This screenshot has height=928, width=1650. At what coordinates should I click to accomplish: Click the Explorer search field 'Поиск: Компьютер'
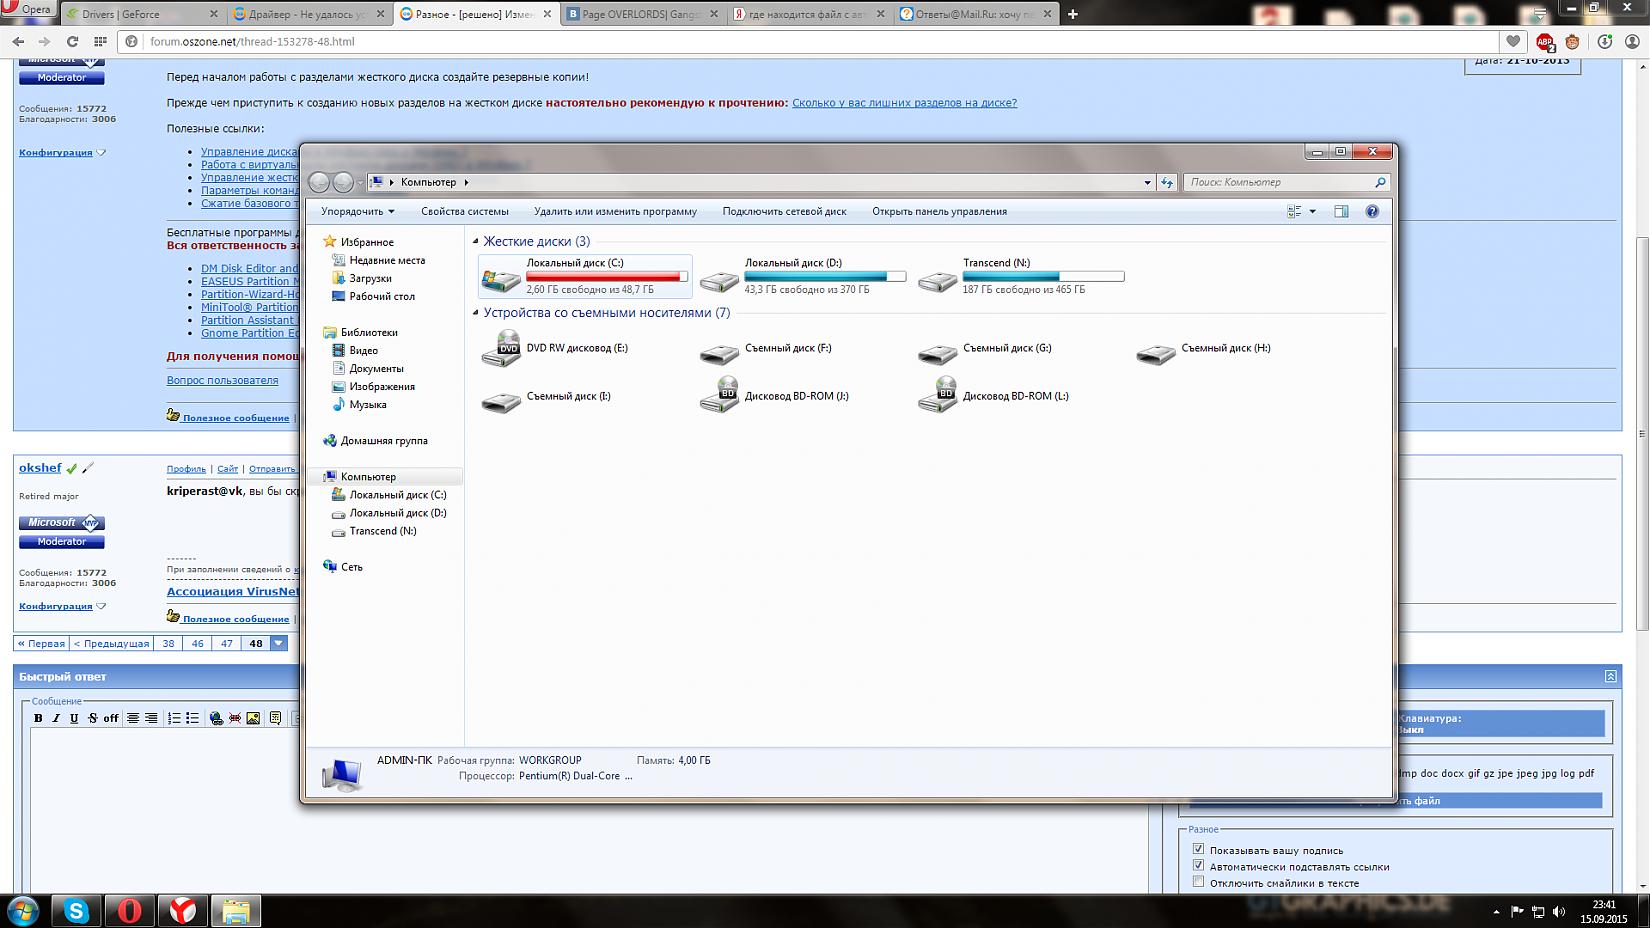[1278, 182]
